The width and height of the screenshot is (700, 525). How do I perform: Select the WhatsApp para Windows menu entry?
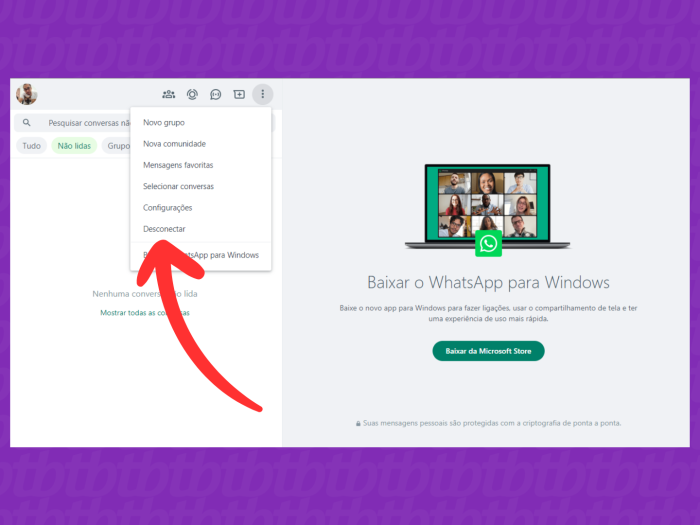click(x=200, y=255)
